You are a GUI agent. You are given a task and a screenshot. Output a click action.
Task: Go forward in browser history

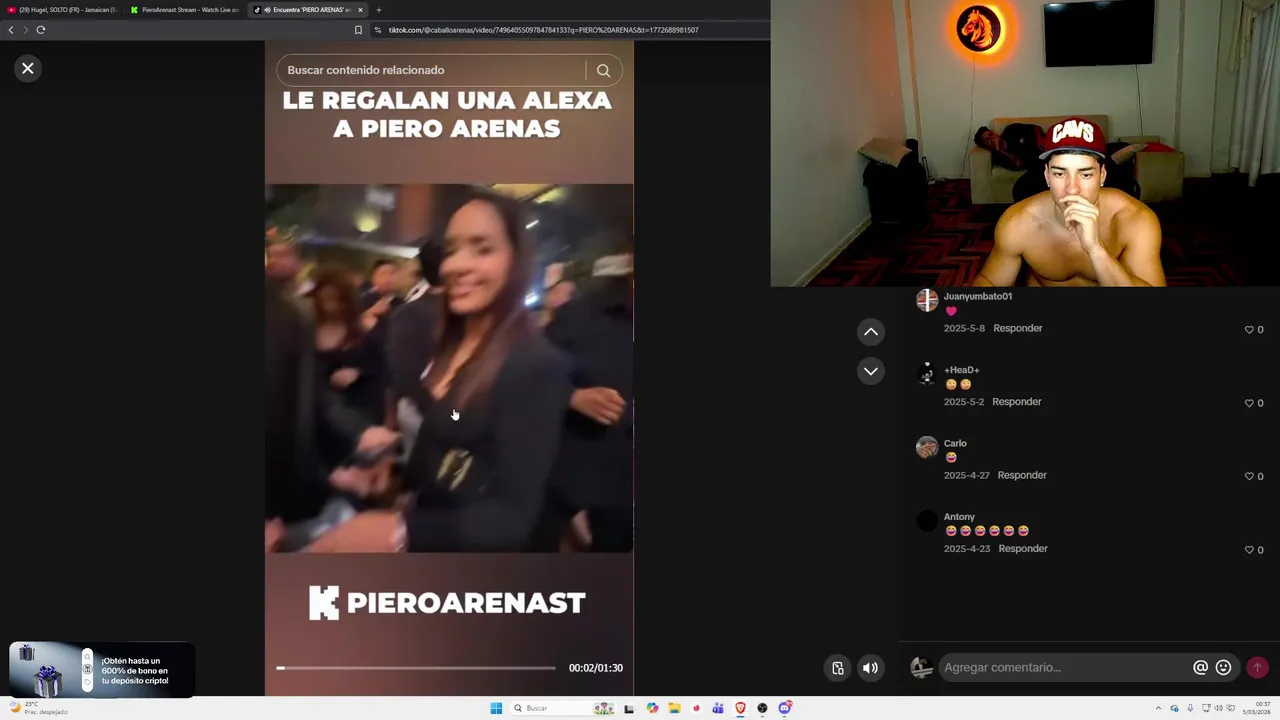pyautogui.click(x=25, y=30)
